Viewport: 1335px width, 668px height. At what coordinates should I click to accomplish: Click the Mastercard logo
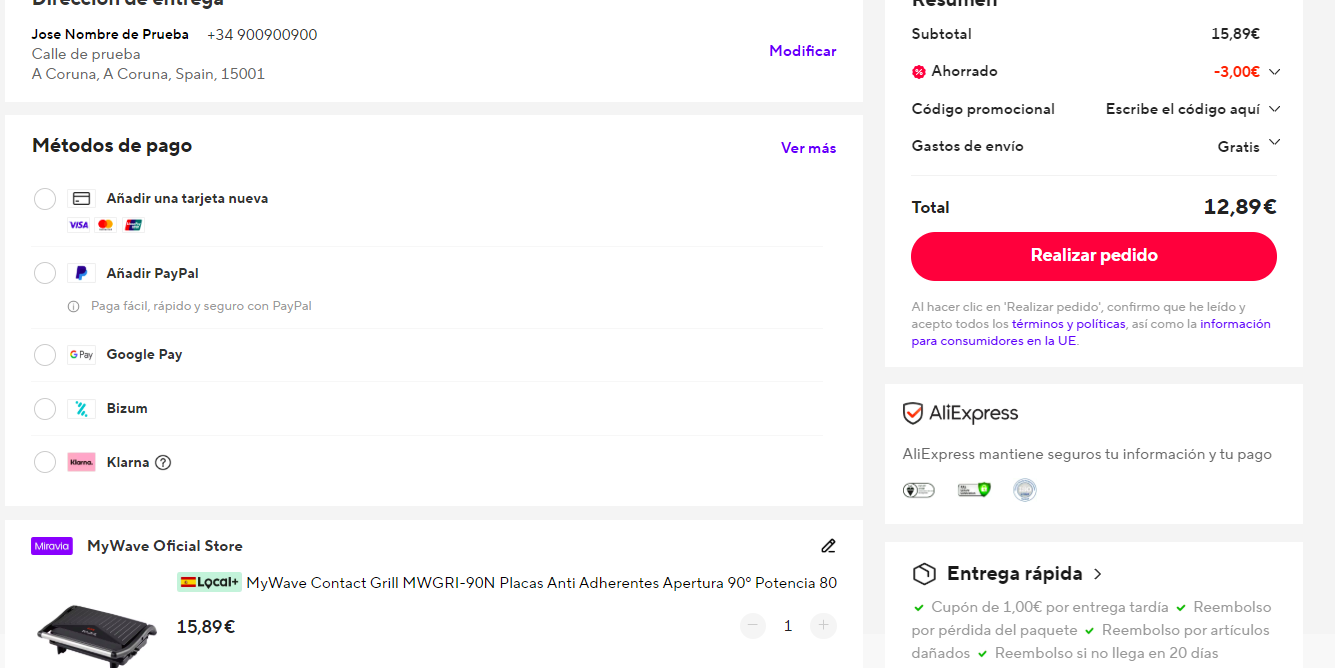(105, 225)
